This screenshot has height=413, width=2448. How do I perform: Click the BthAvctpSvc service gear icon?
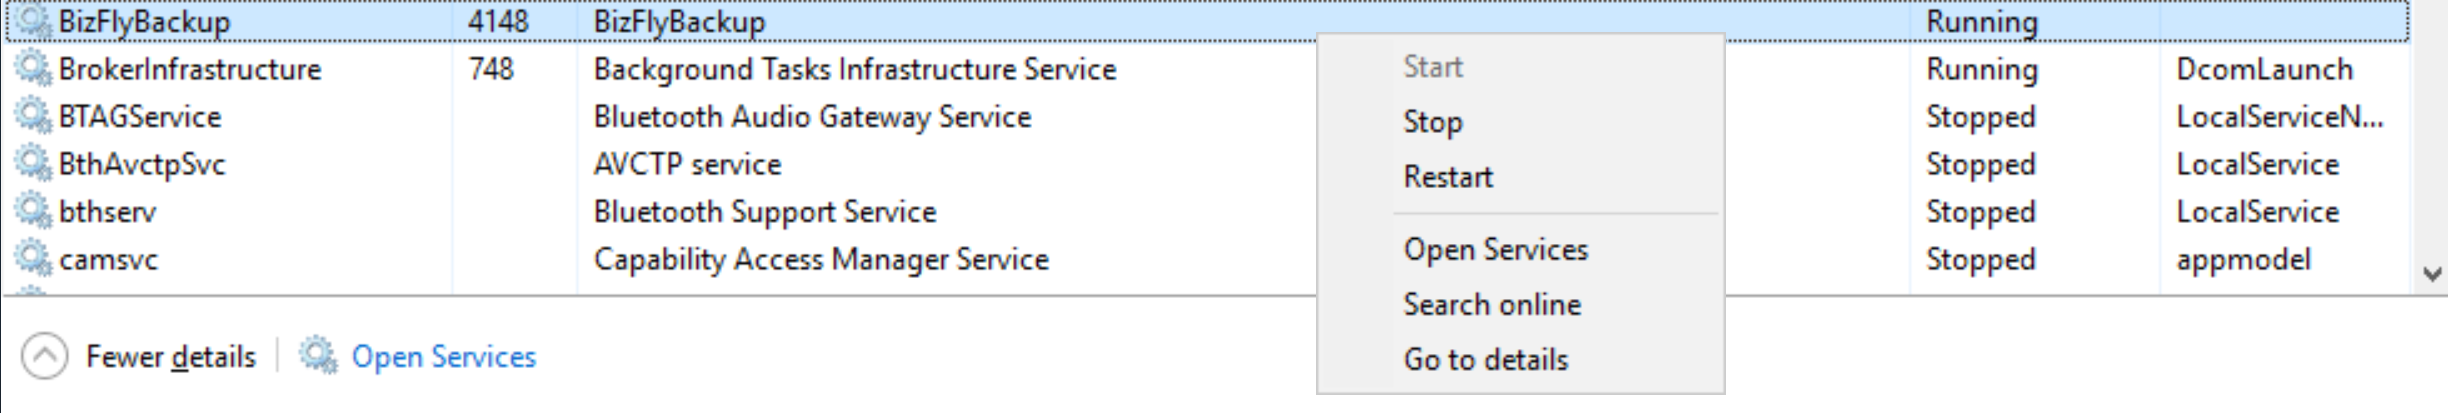click(x=33, y=164)
